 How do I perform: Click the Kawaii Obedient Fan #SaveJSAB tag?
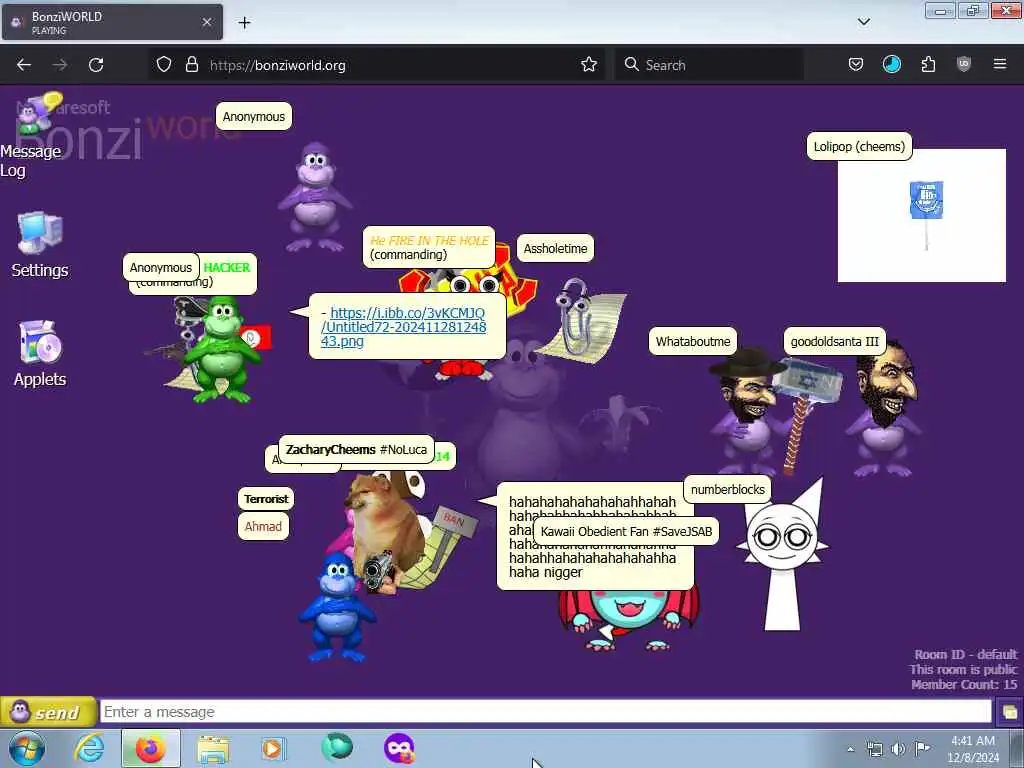626,532
